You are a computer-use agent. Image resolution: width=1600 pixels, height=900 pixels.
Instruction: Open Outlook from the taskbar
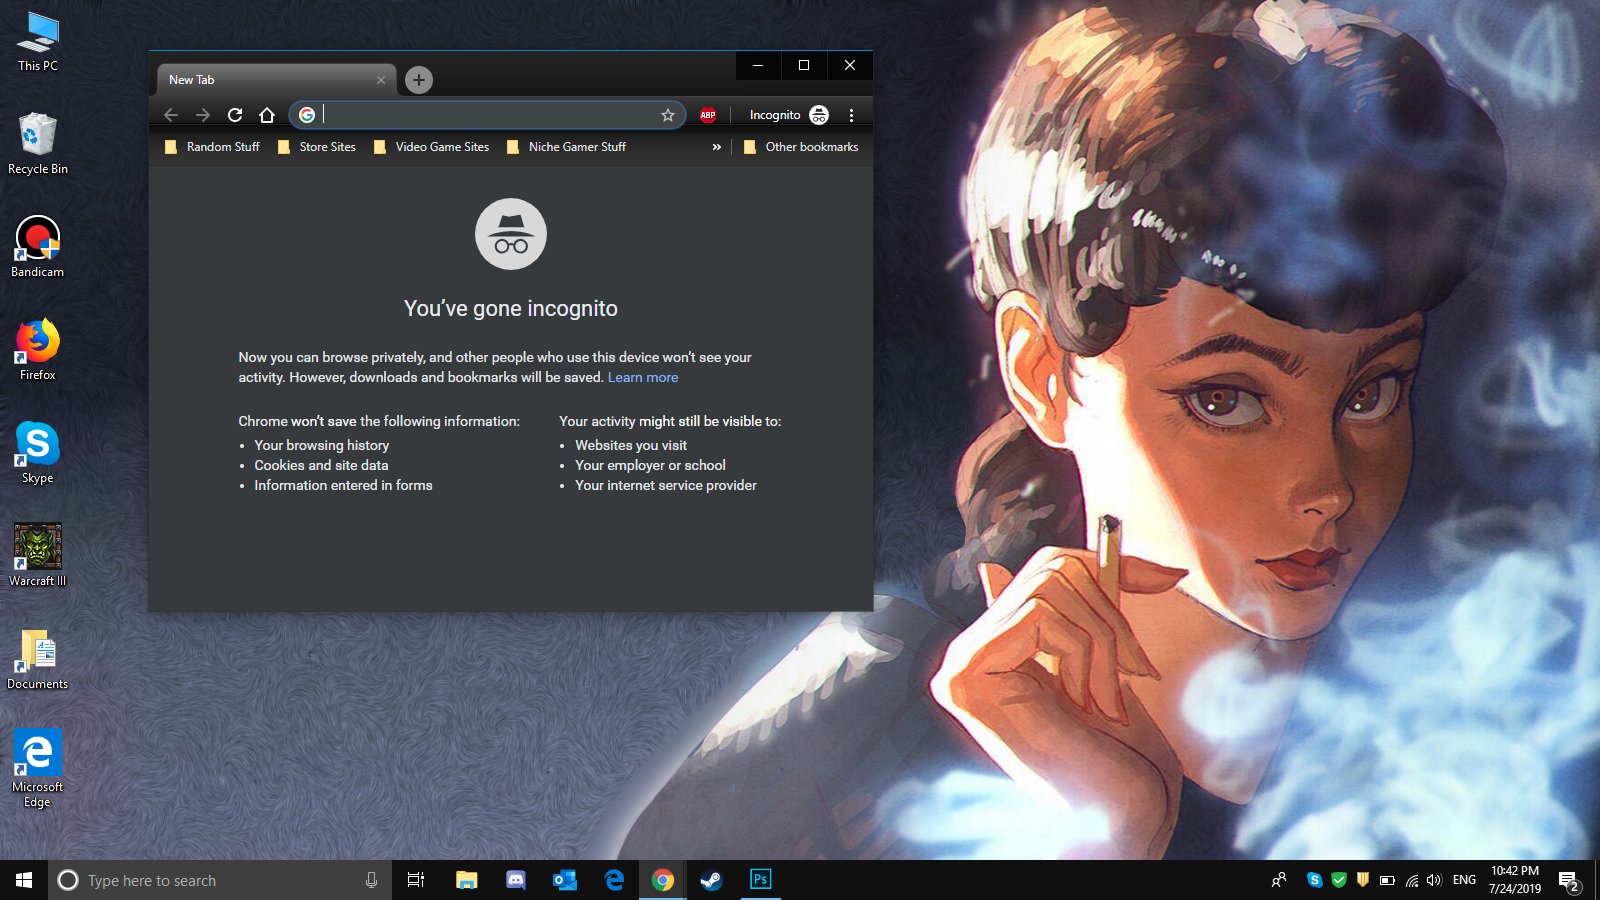(x=565, y=880)
